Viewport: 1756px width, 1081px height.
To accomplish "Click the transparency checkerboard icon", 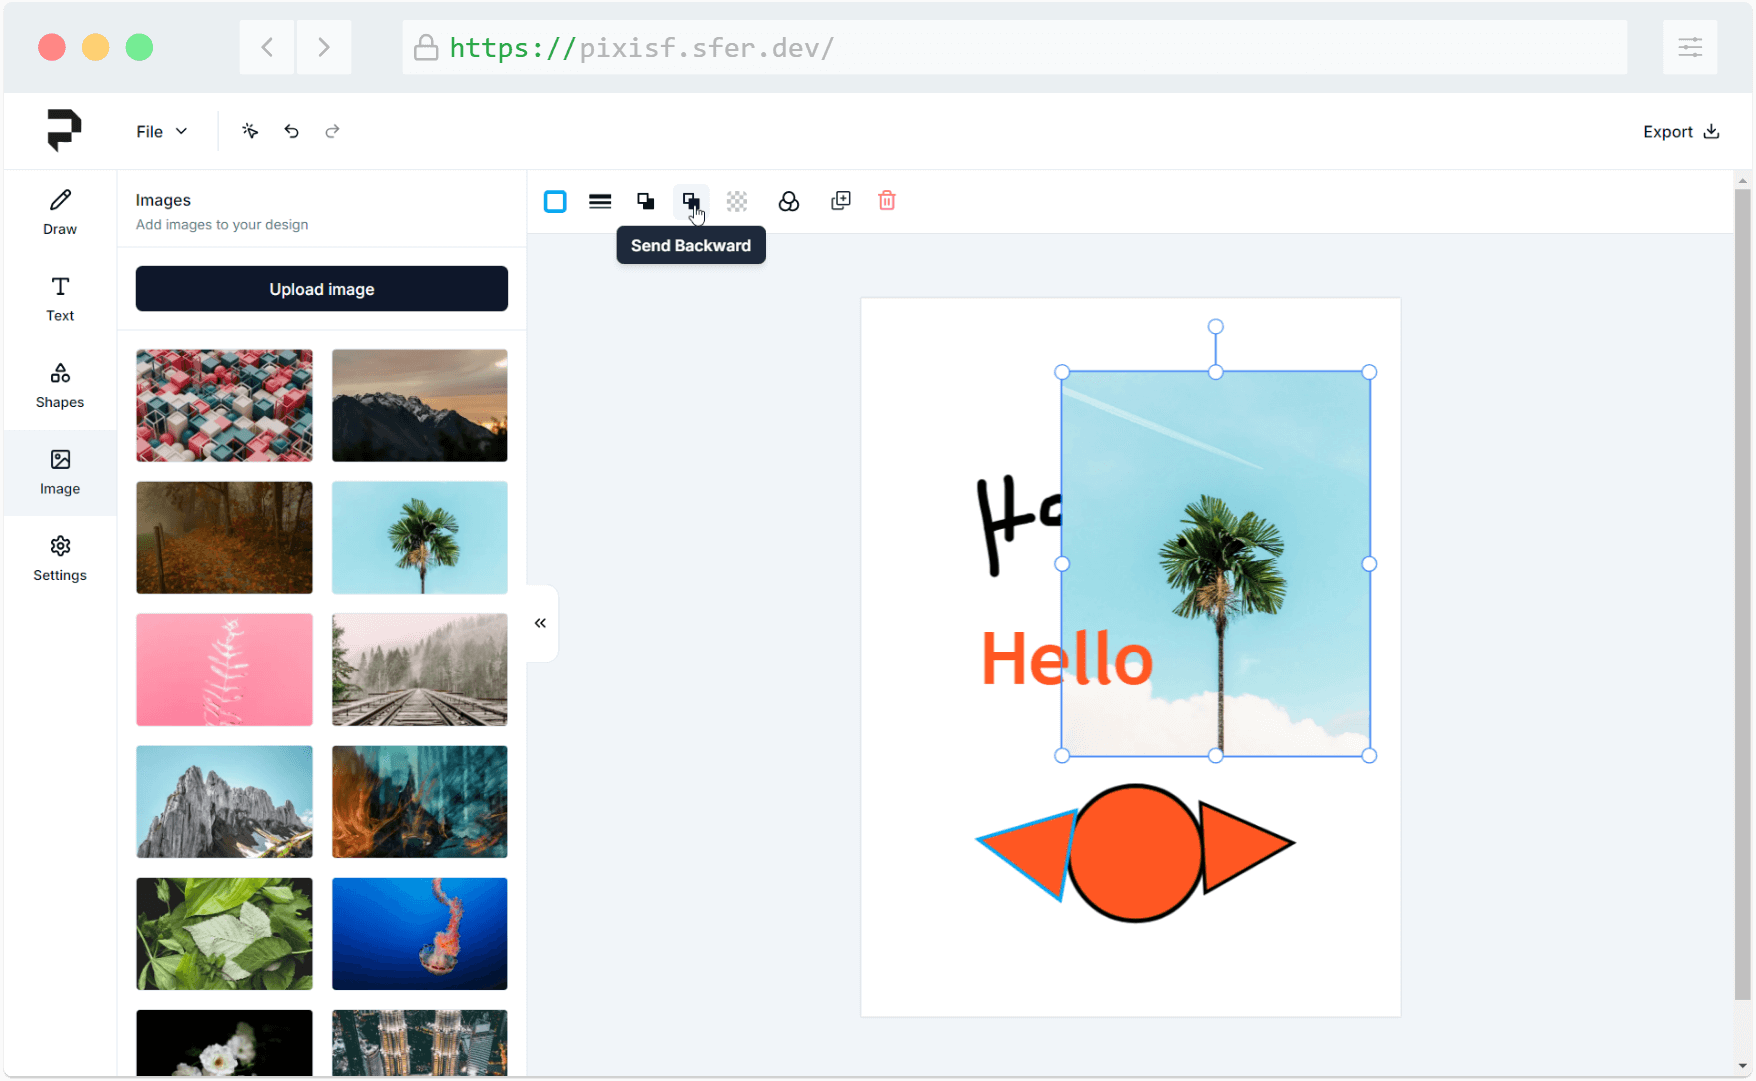I will pos(737,202).
